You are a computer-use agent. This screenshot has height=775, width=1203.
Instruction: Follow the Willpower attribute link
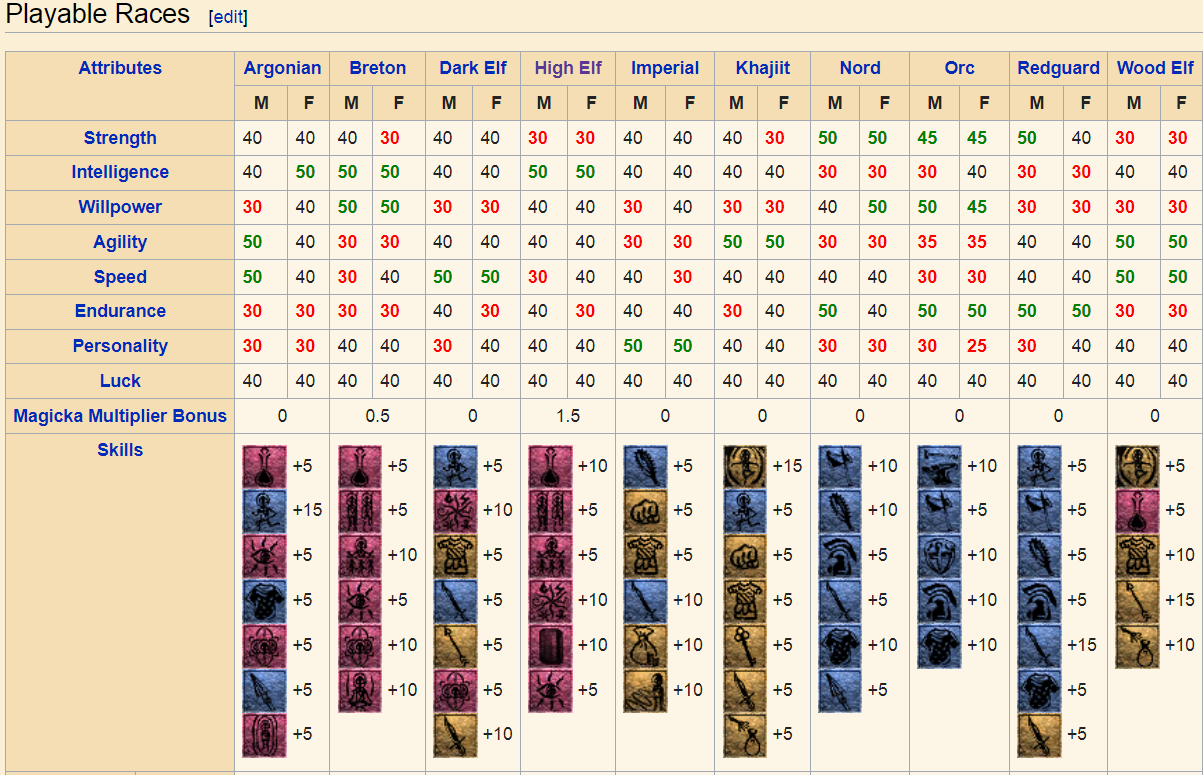click(x=120, y=207)
